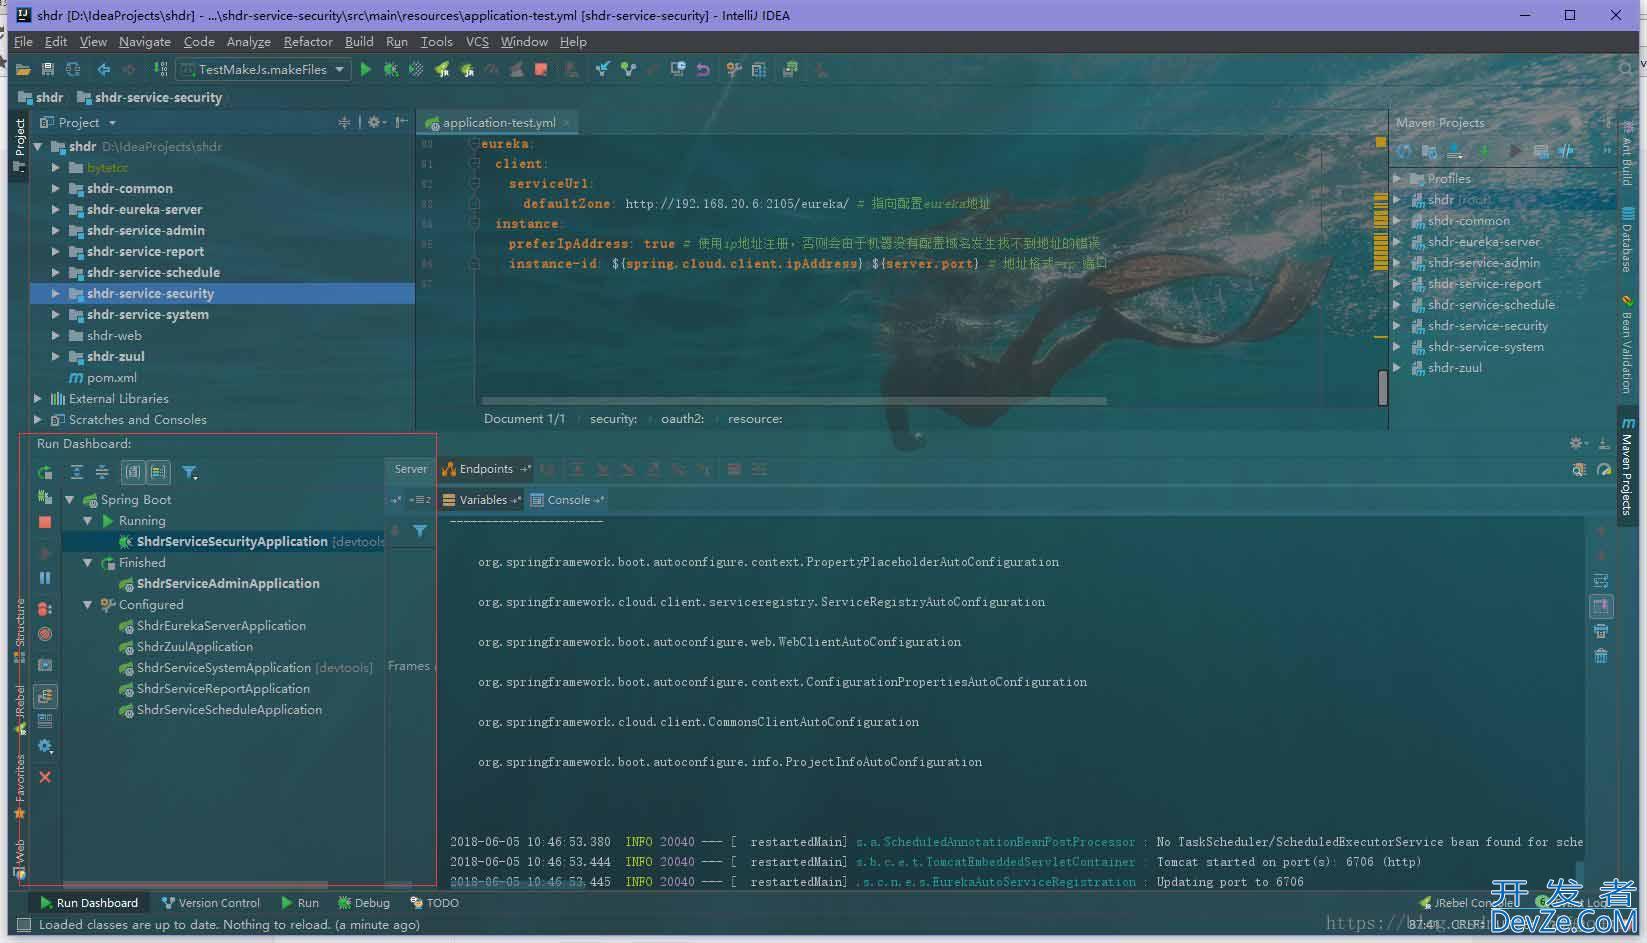Run TestMakeJs.makeFiles with the green play icon
Screen dimensions: 1647x943
click(x=365, y=69)
